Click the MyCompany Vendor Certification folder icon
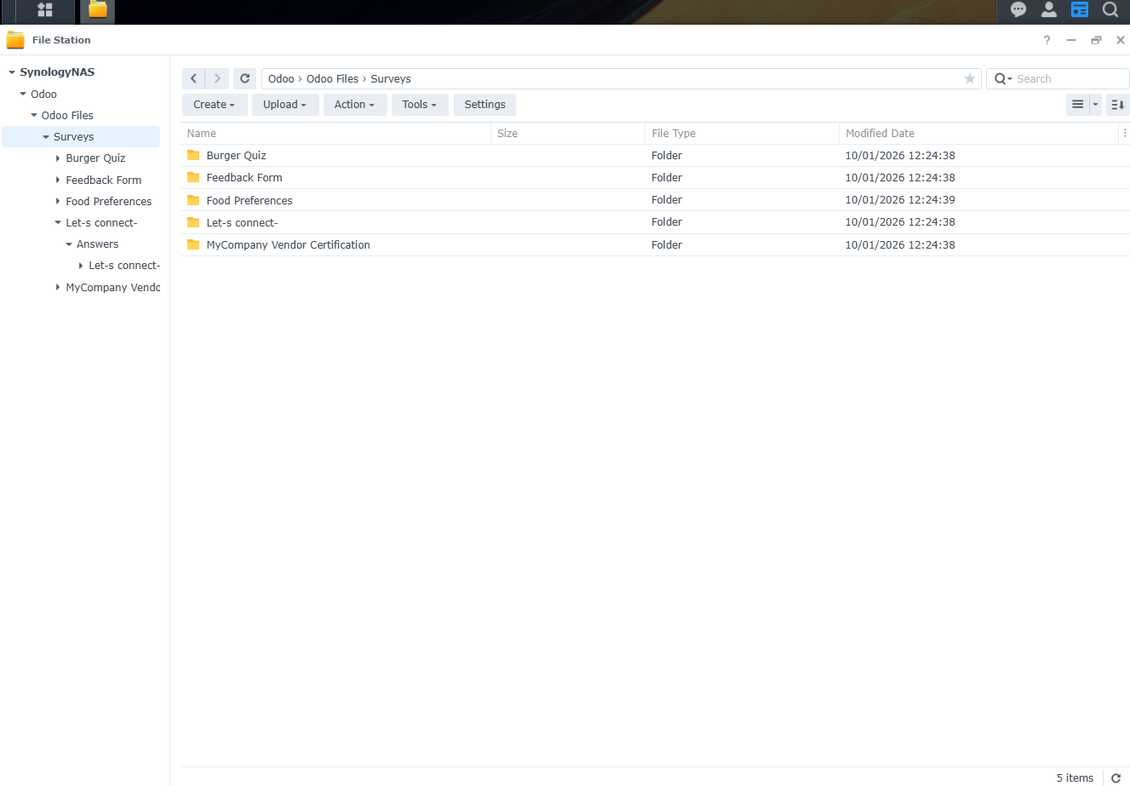 tap(193, 244)
